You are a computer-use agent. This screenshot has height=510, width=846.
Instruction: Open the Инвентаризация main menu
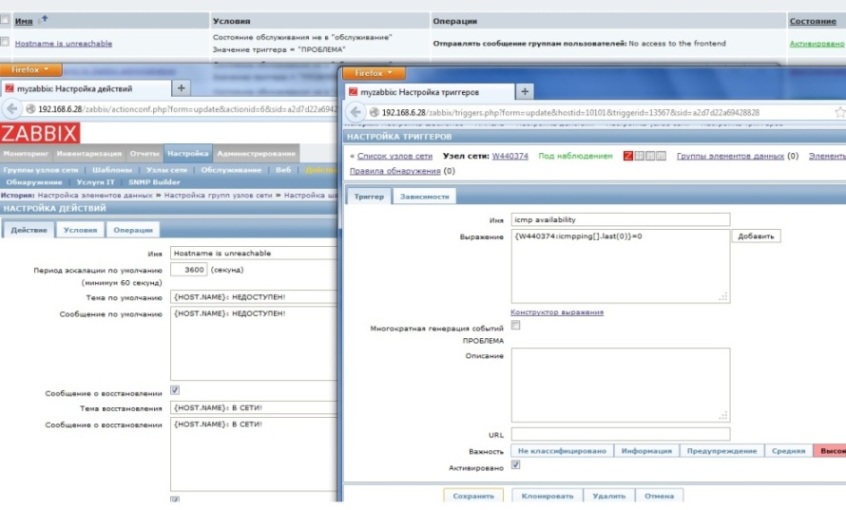89,154
